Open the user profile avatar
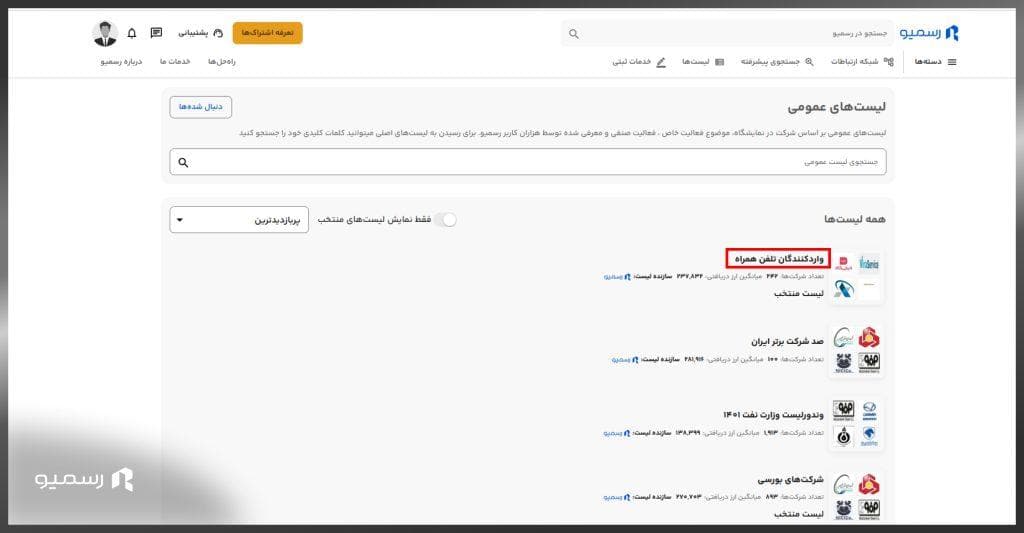 coord(105,33)
